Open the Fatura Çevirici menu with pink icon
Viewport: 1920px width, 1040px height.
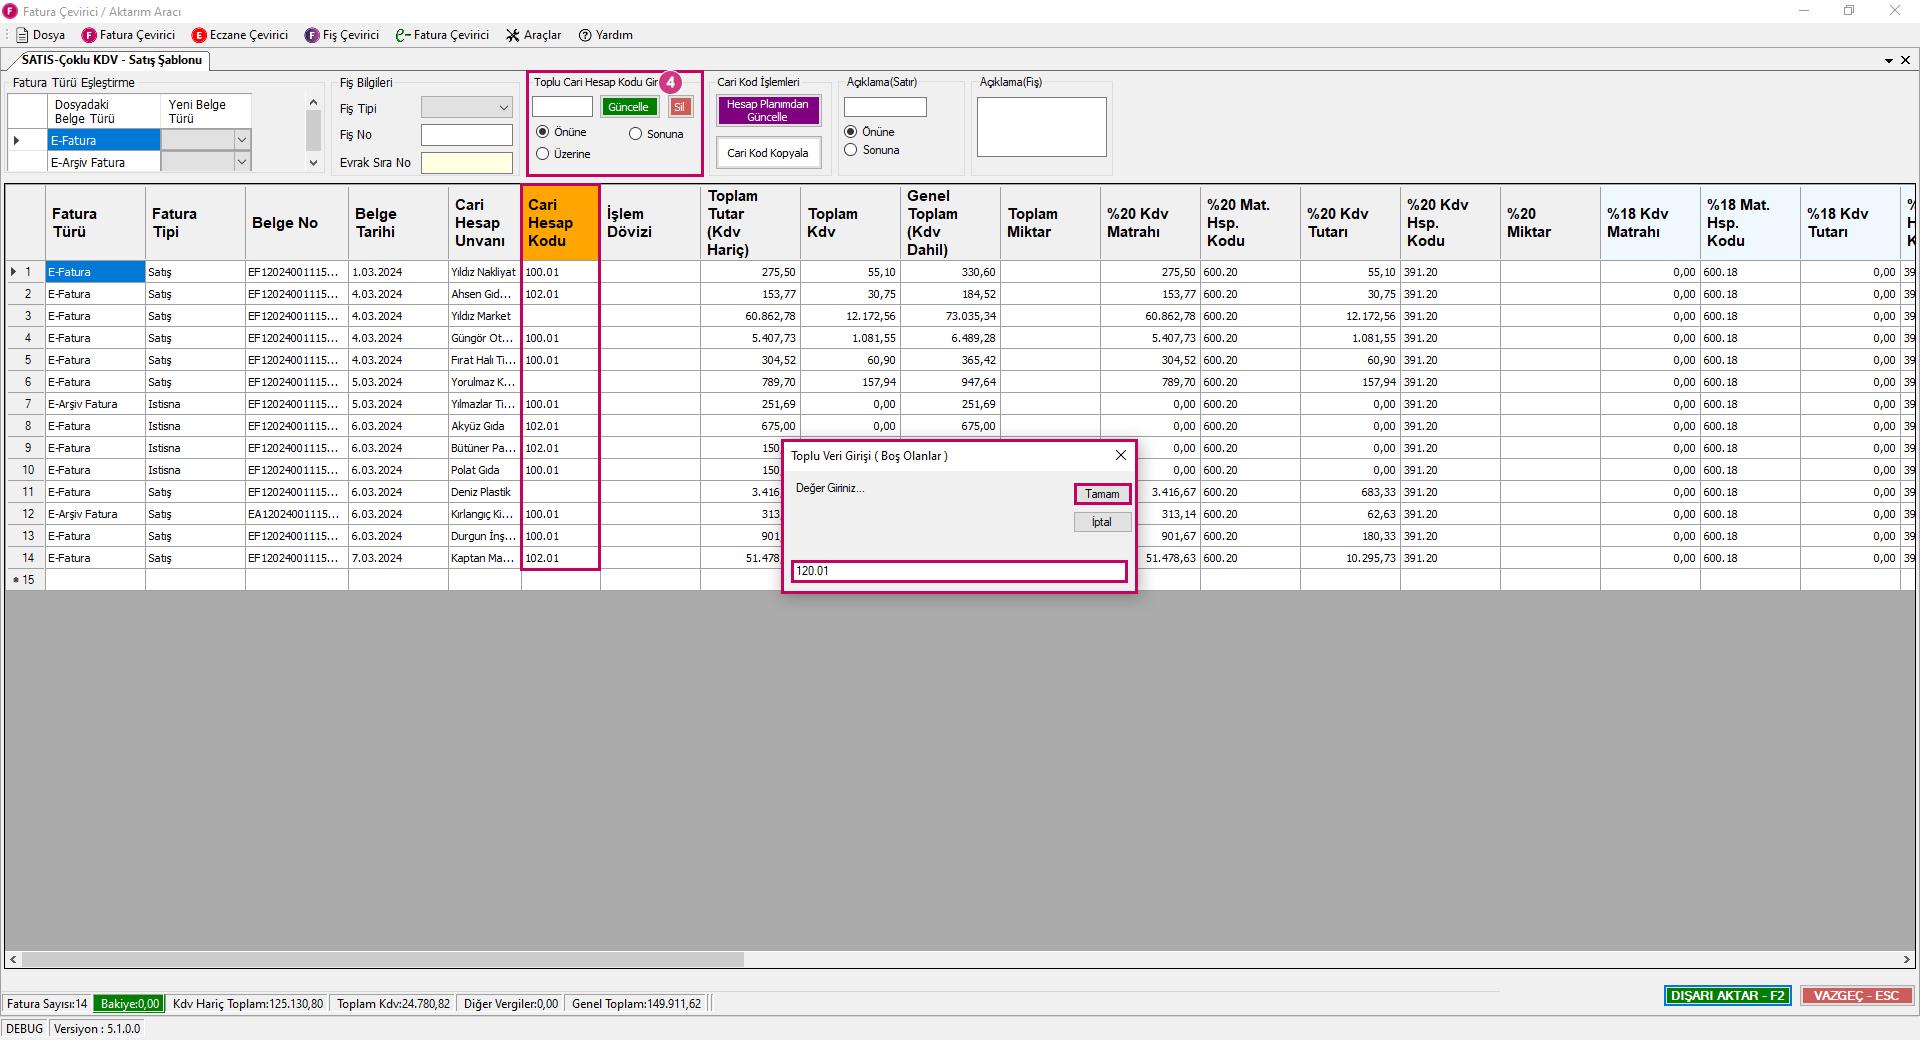(128, 35)
